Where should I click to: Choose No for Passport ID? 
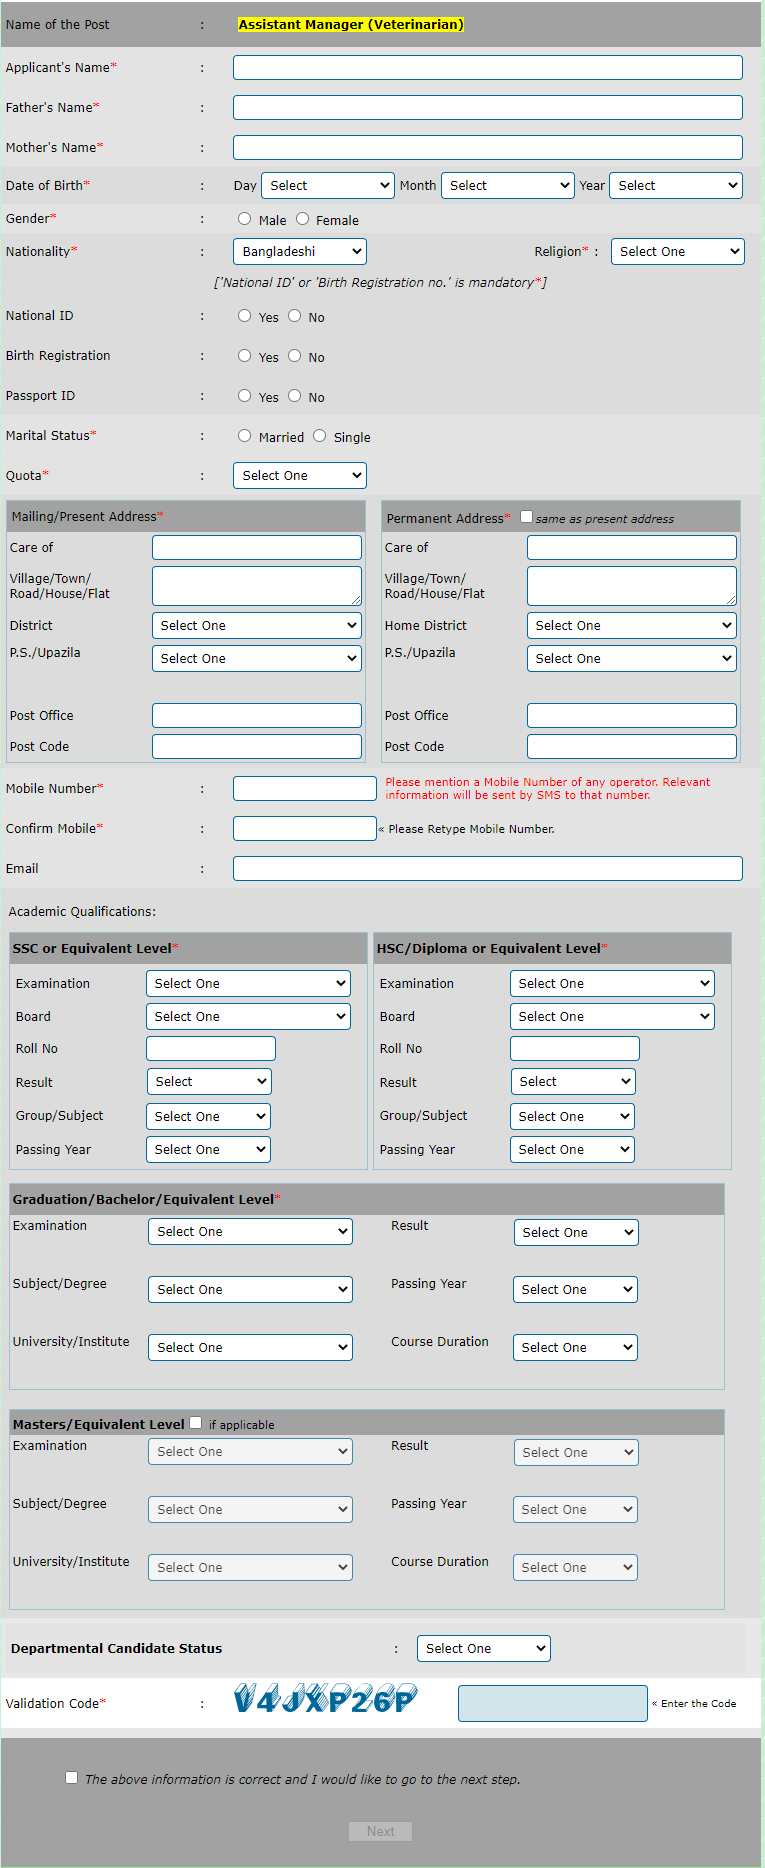pos(294,396)
